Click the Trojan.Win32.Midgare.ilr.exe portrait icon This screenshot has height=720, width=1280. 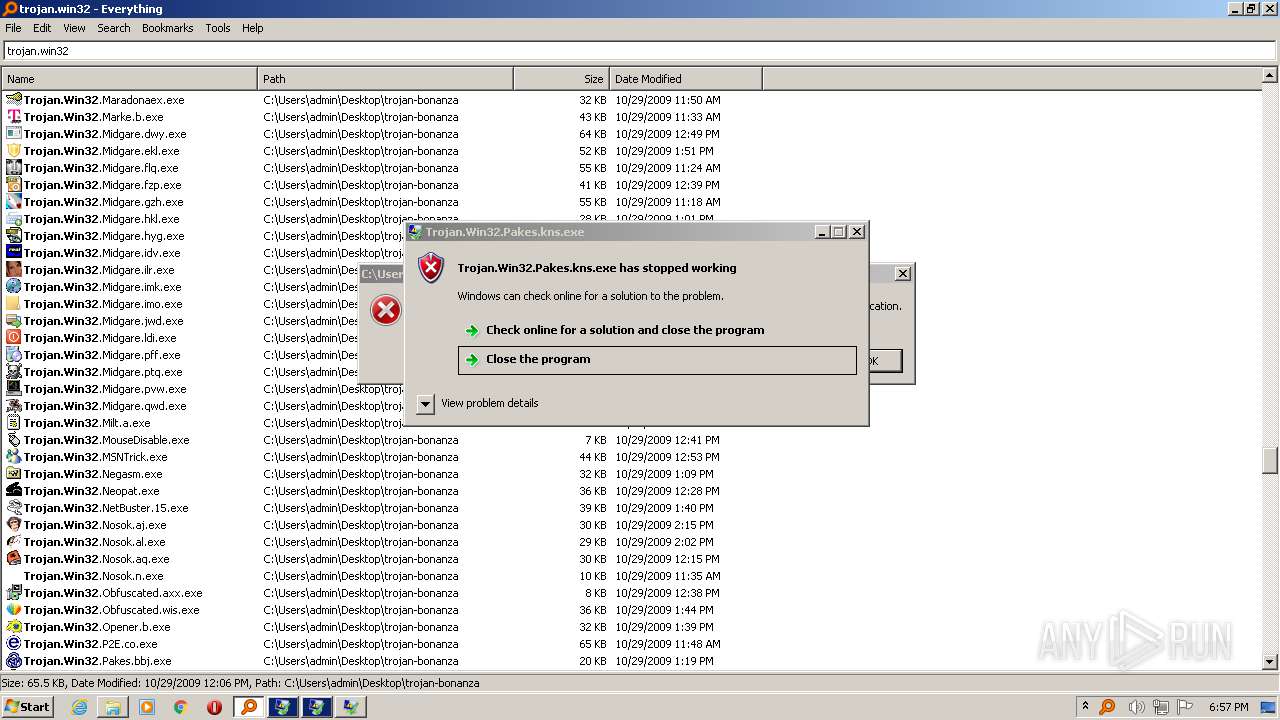click(x=14, y=270)
